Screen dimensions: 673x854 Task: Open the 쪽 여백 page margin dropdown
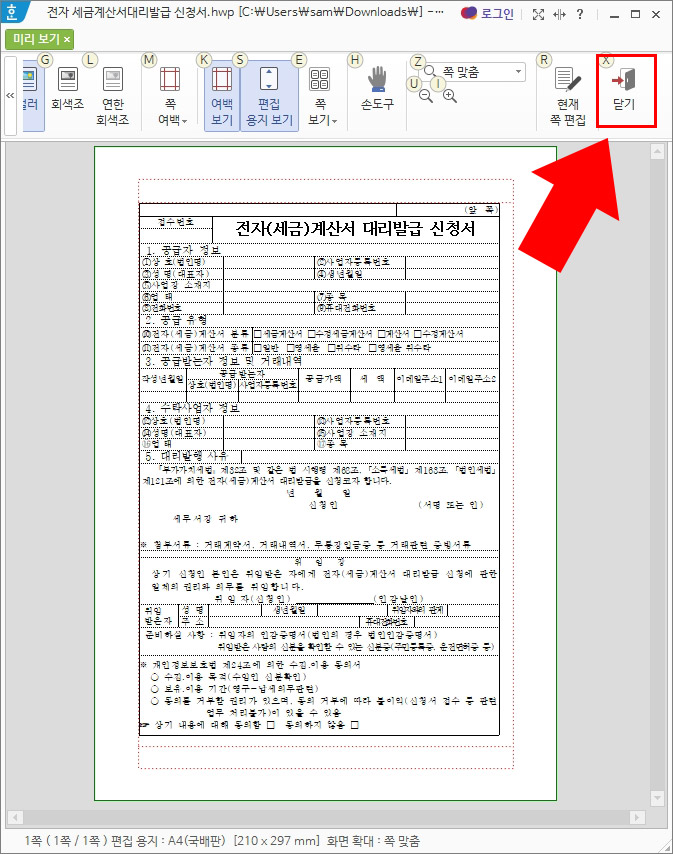172,96
